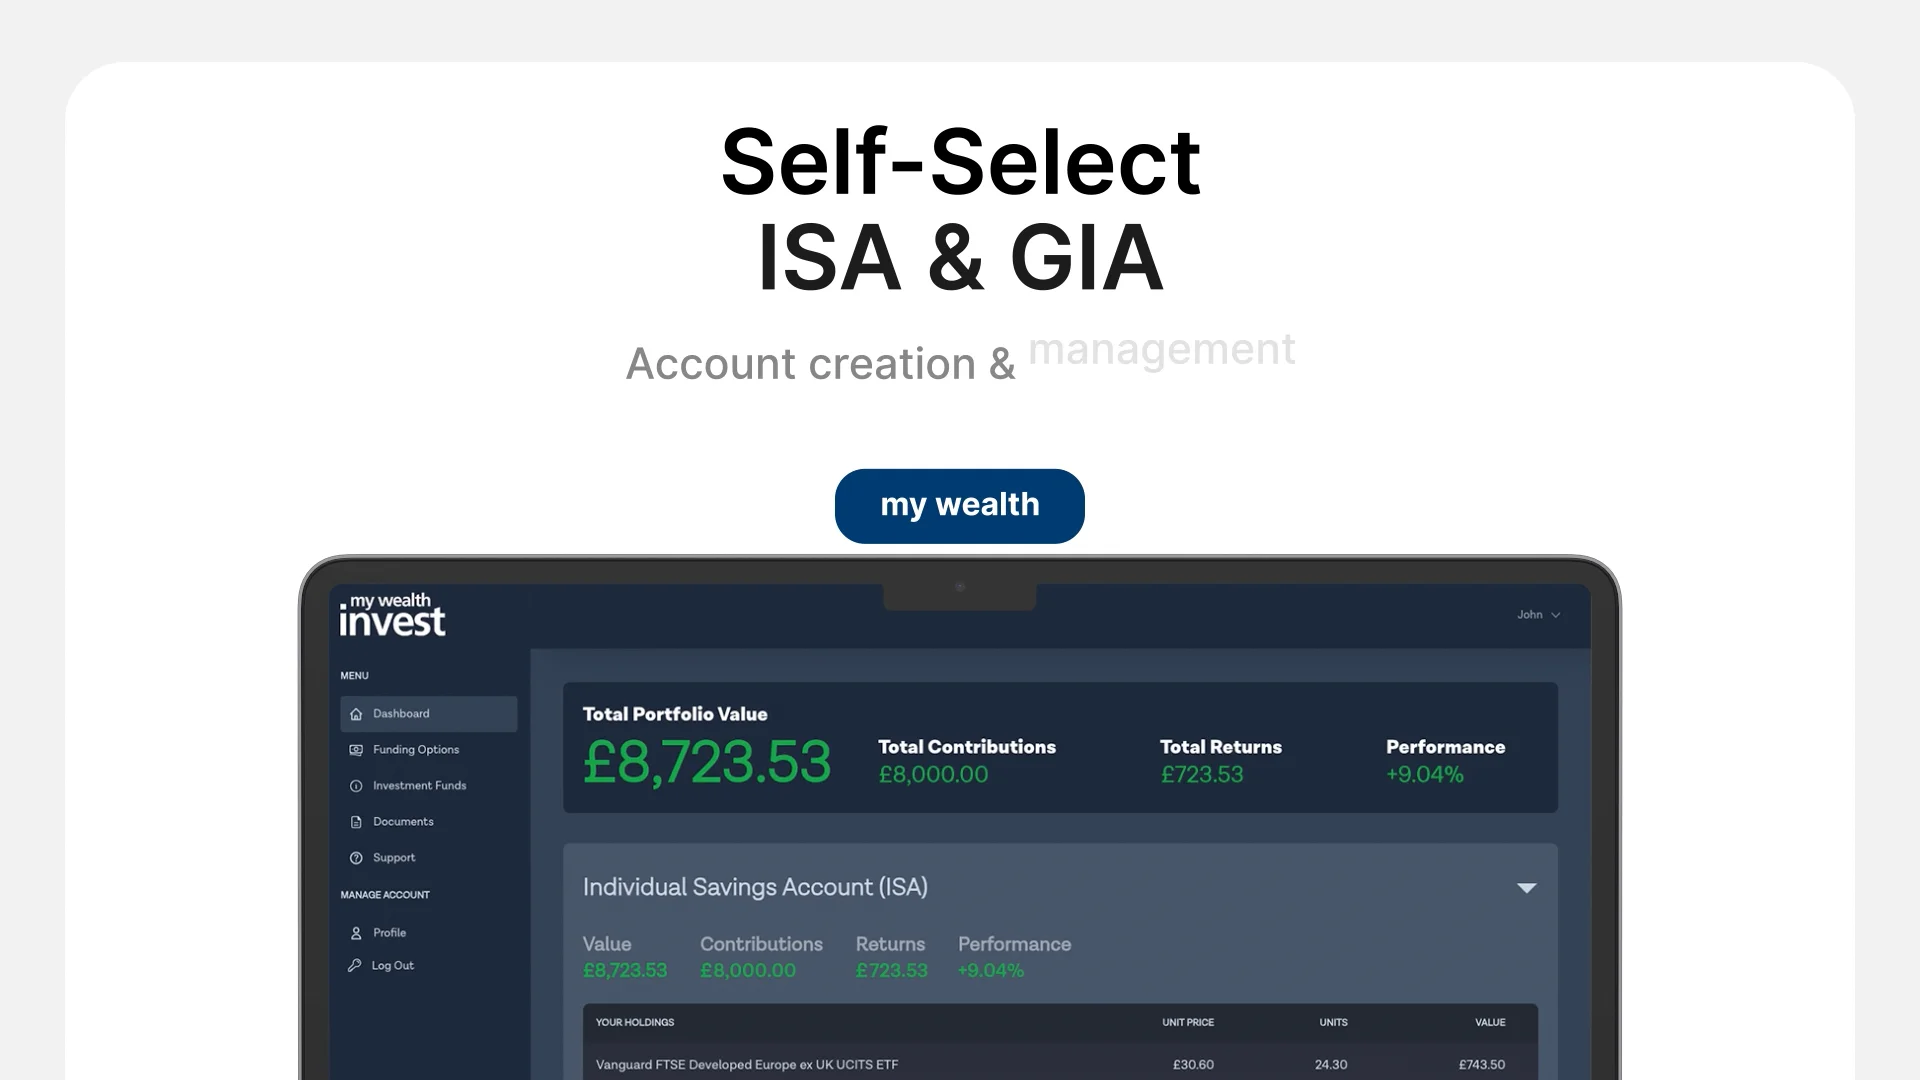The height and width of the screenshot is (1080, 1920).
Task: Select the Vanguard FTSE Developed Europe holding
Action: [x=747, y=1065]
